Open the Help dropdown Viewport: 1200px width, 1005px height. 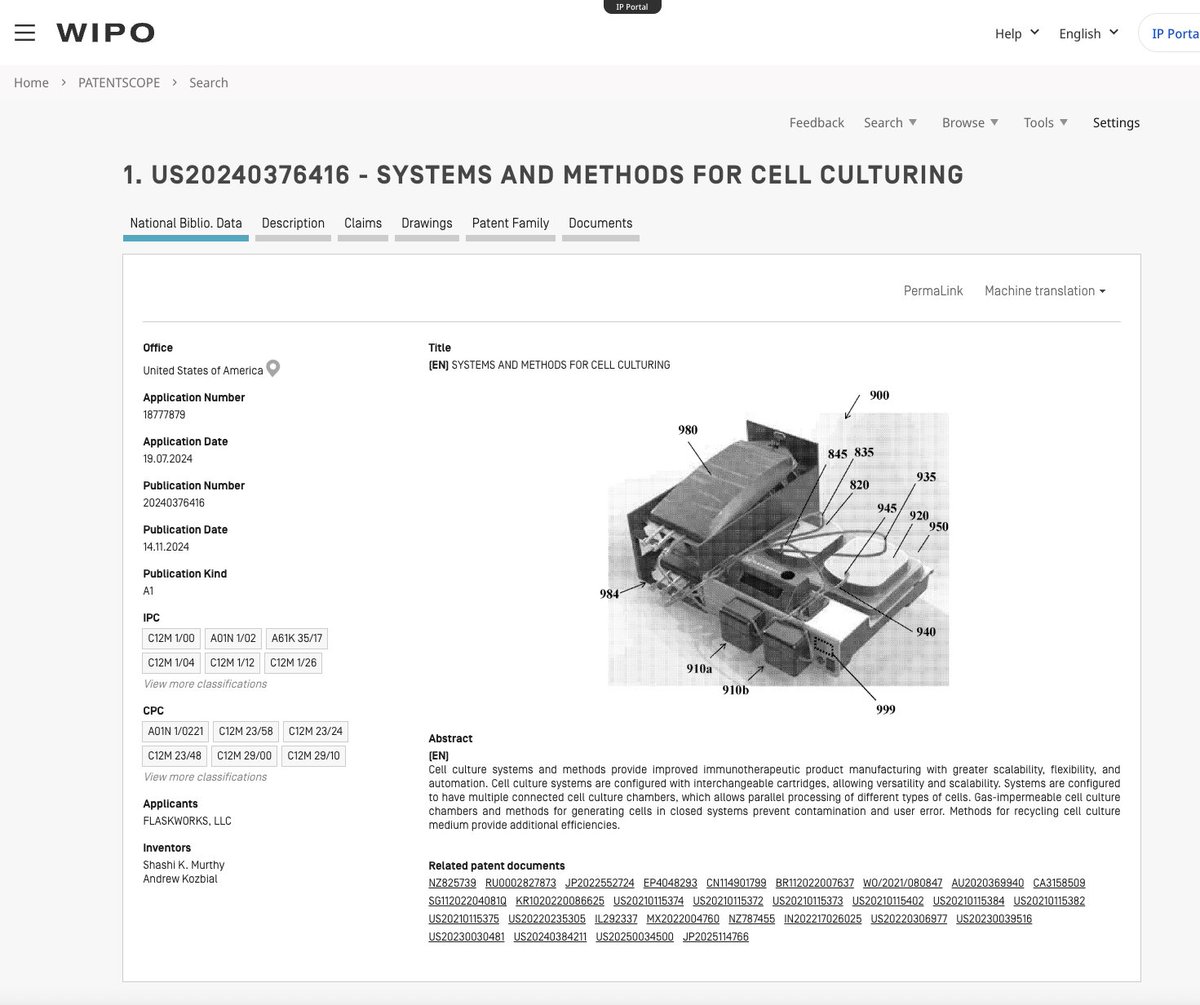[1017, 33]
